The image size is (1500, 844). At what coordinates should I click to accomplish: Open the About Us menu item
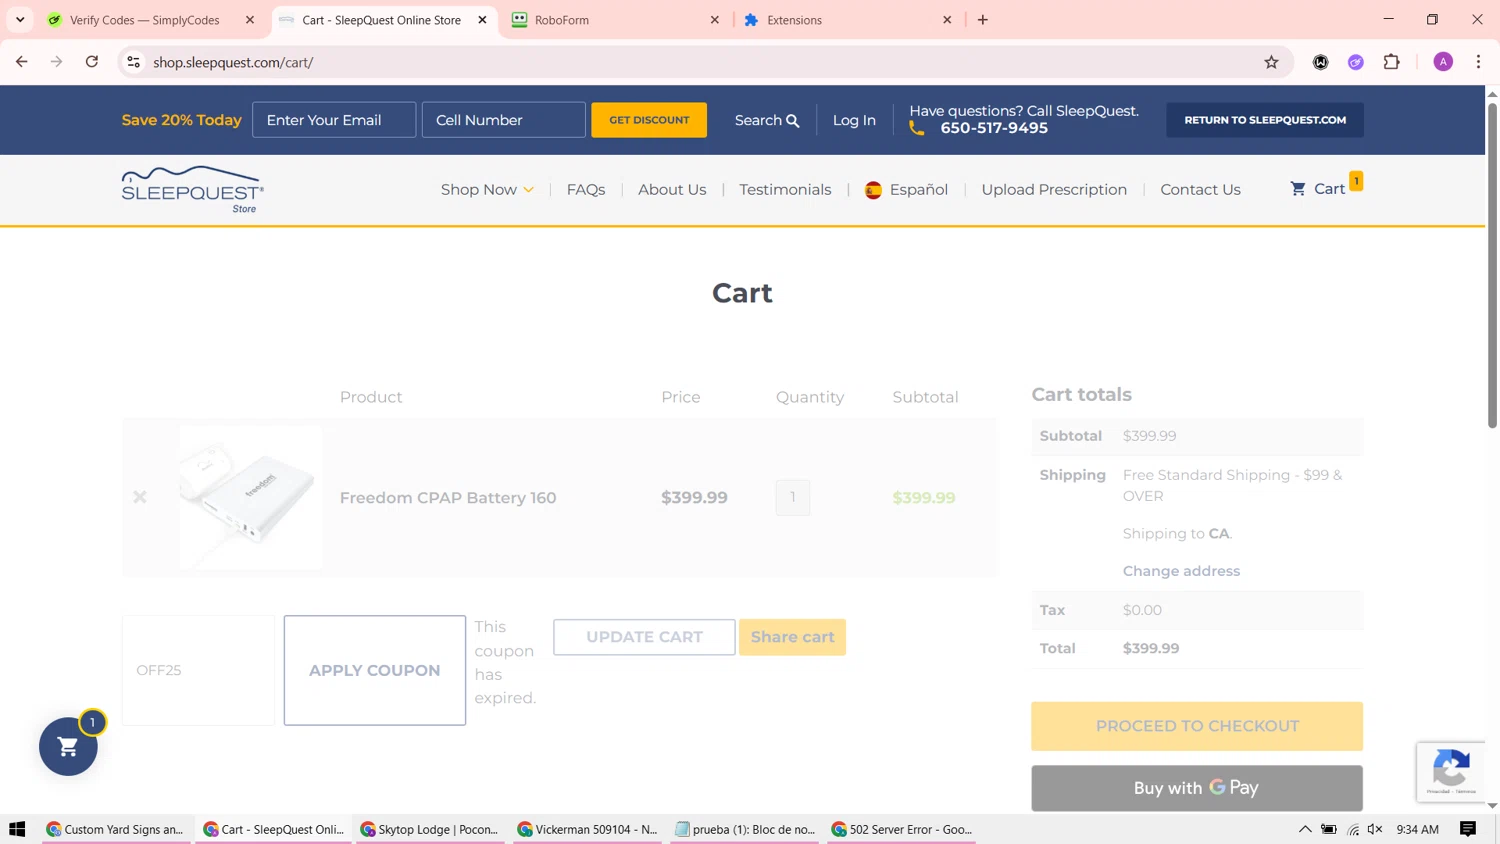(672, 190)
